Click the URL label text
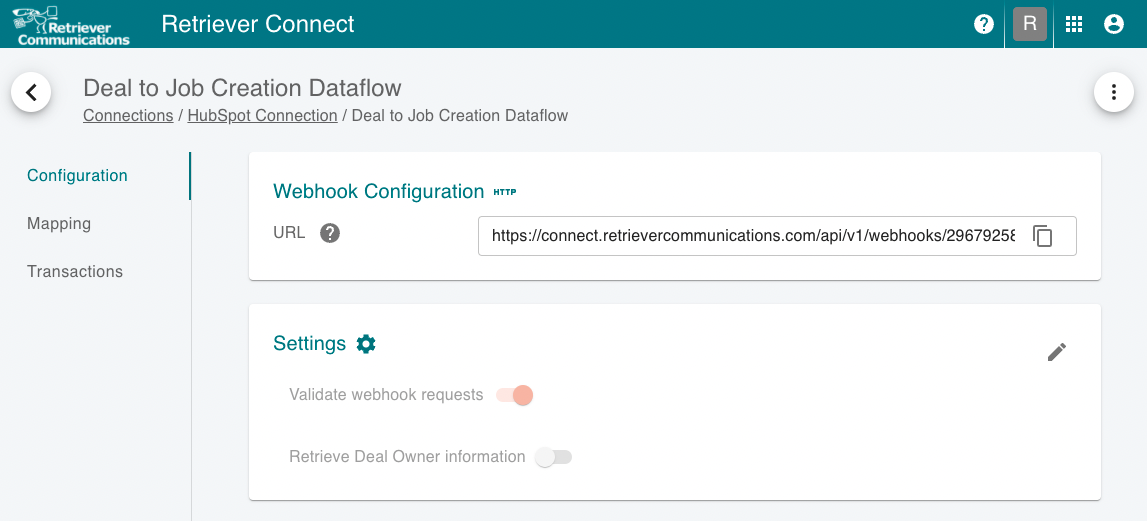The image size is (1147, 521). pyautogui.click(x=289, y=233)
